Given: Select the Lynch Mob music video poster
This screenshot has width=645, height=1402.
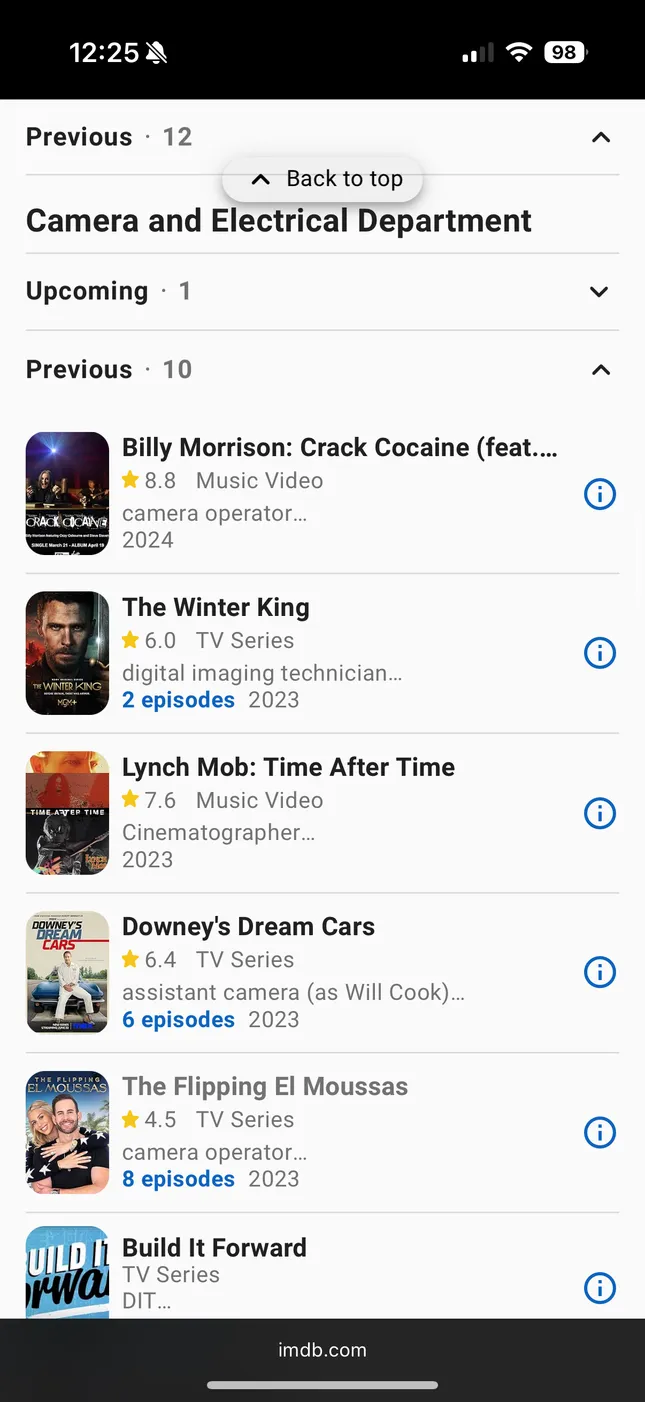Looking at the screenshot, I should pyautogui.click(x=67, y=813).
